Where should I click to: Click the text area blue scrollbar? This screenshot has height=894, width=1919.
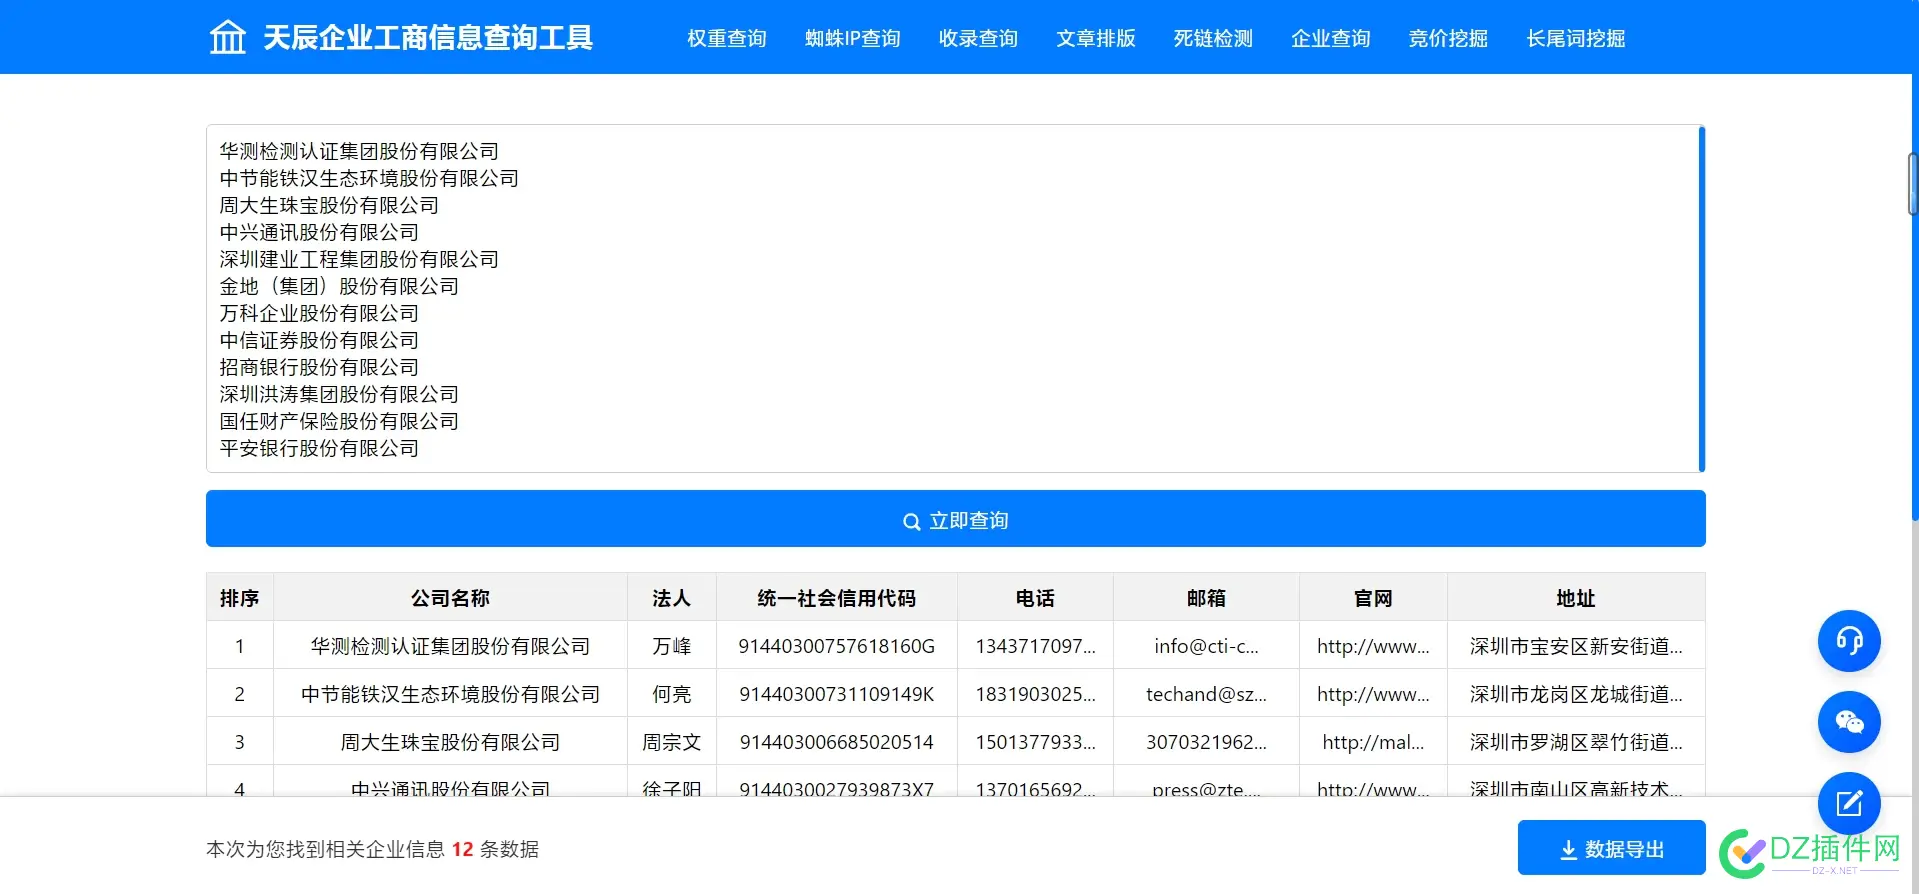pos(1701,298)
